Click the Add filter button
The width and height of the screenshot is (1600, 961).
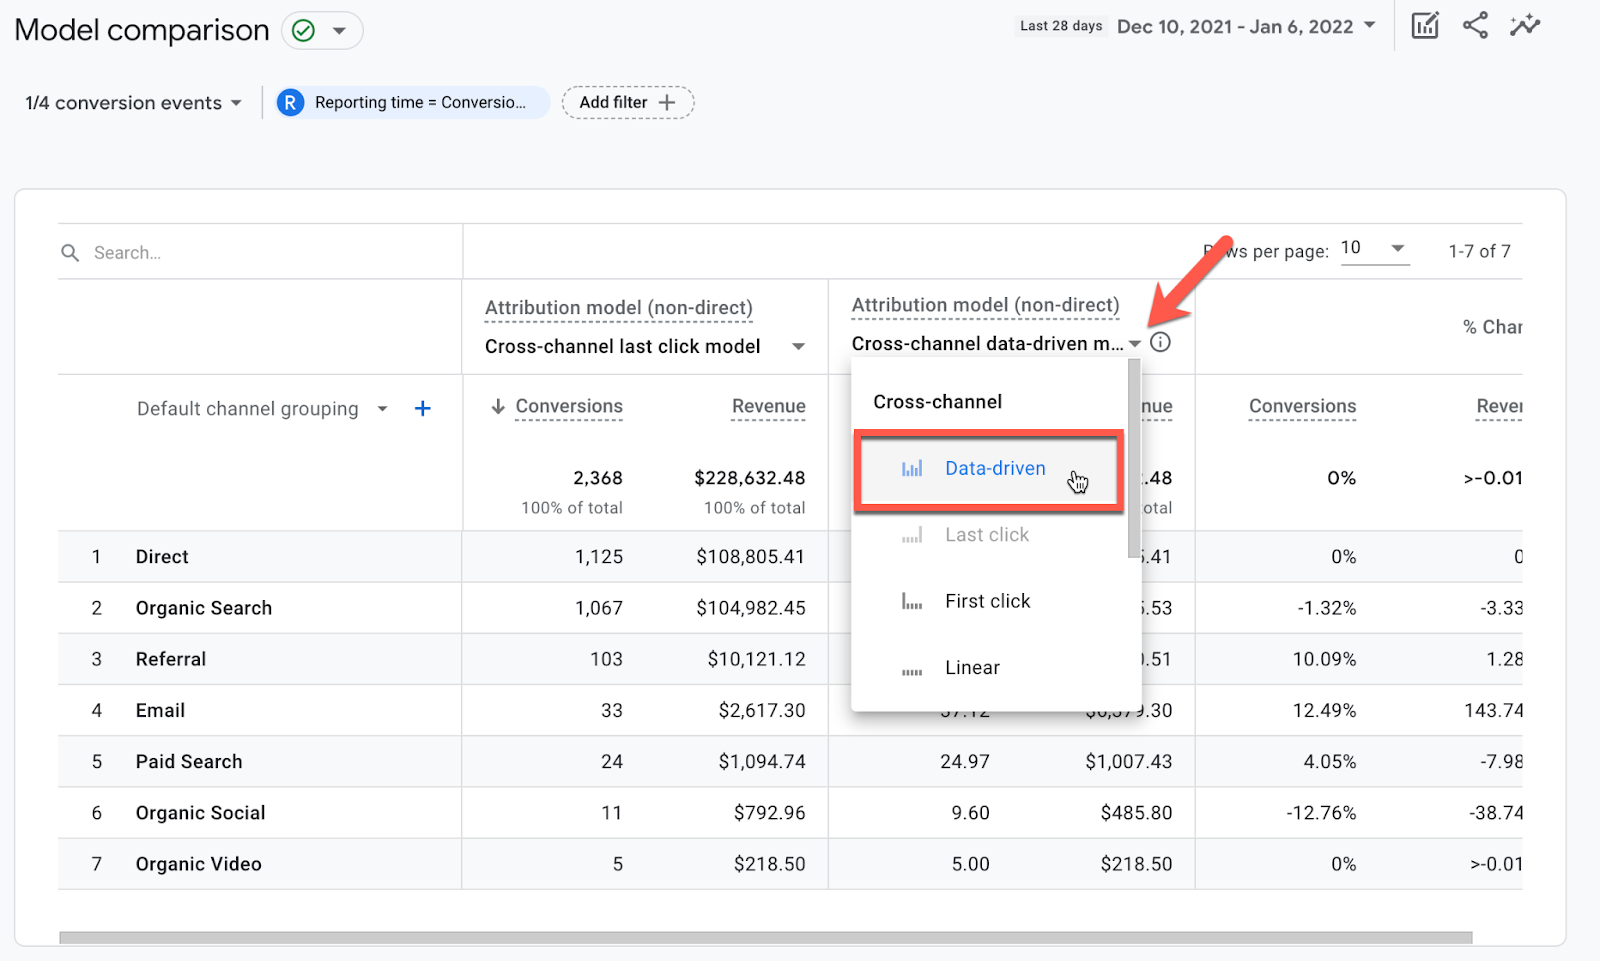coord(627,103)
